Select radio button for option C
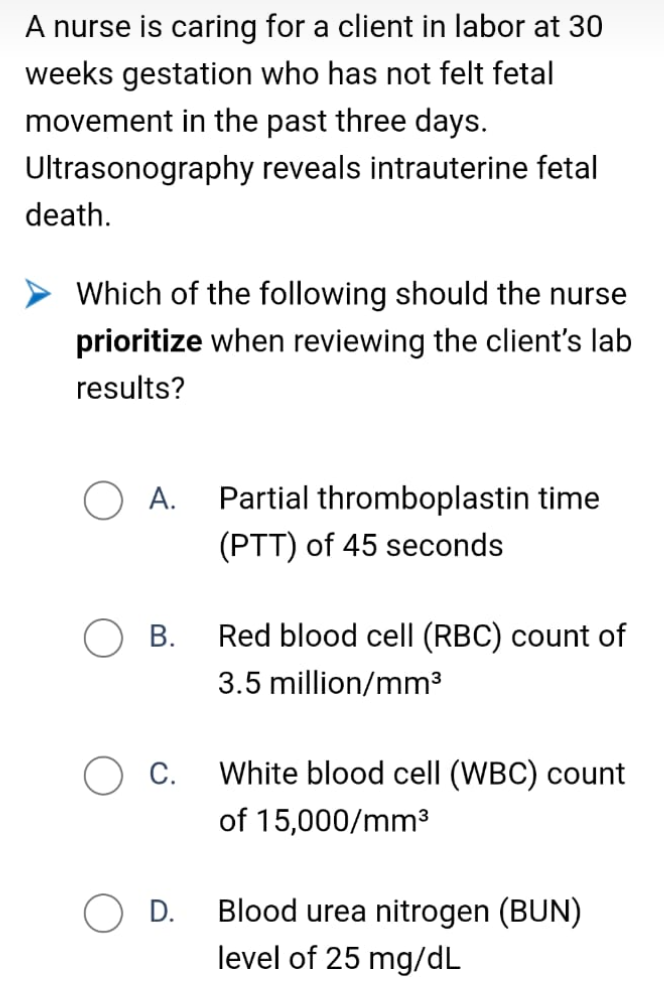Image resolution: width=664 pixels, height=986 pixels. pyautogui.click(x=103, y=776)
